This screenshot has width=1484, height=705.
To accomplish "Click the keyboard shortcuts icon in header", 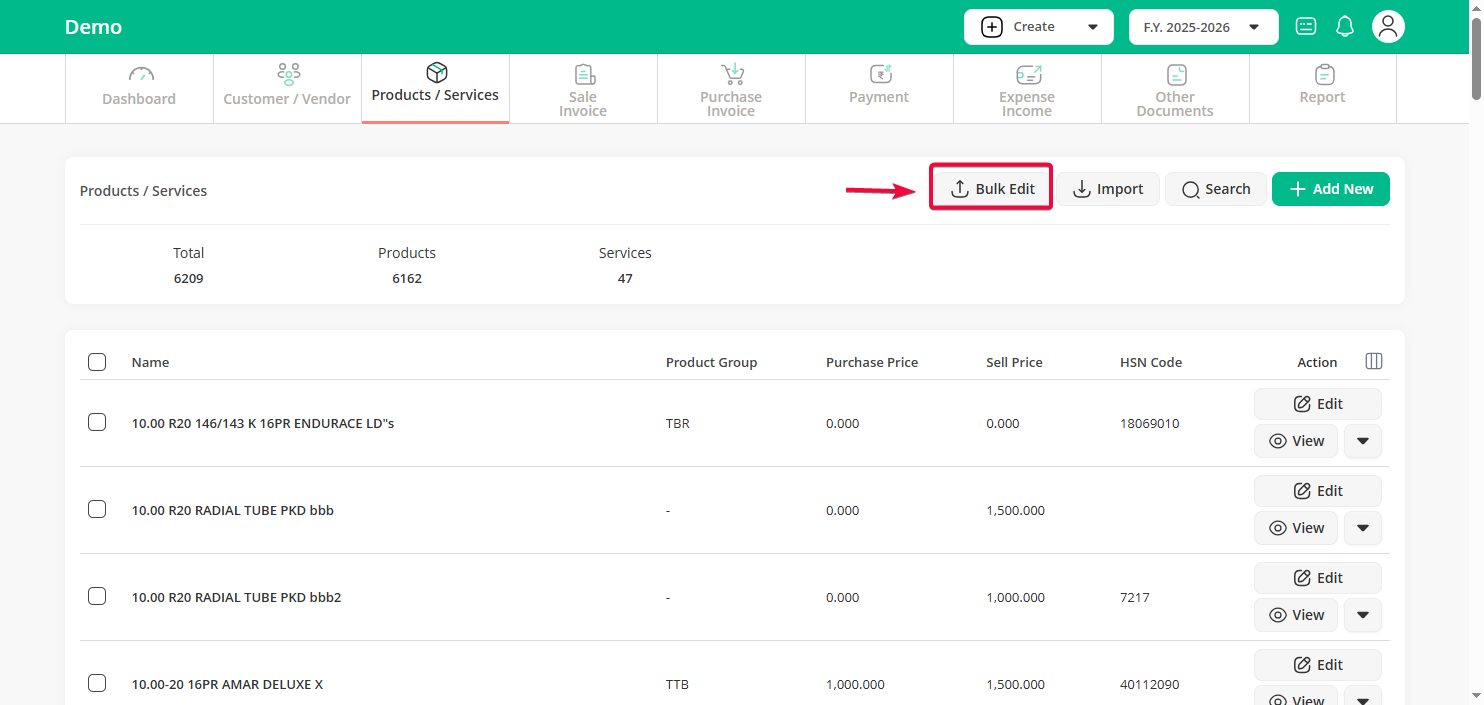I will click(x=1306, y=27).
